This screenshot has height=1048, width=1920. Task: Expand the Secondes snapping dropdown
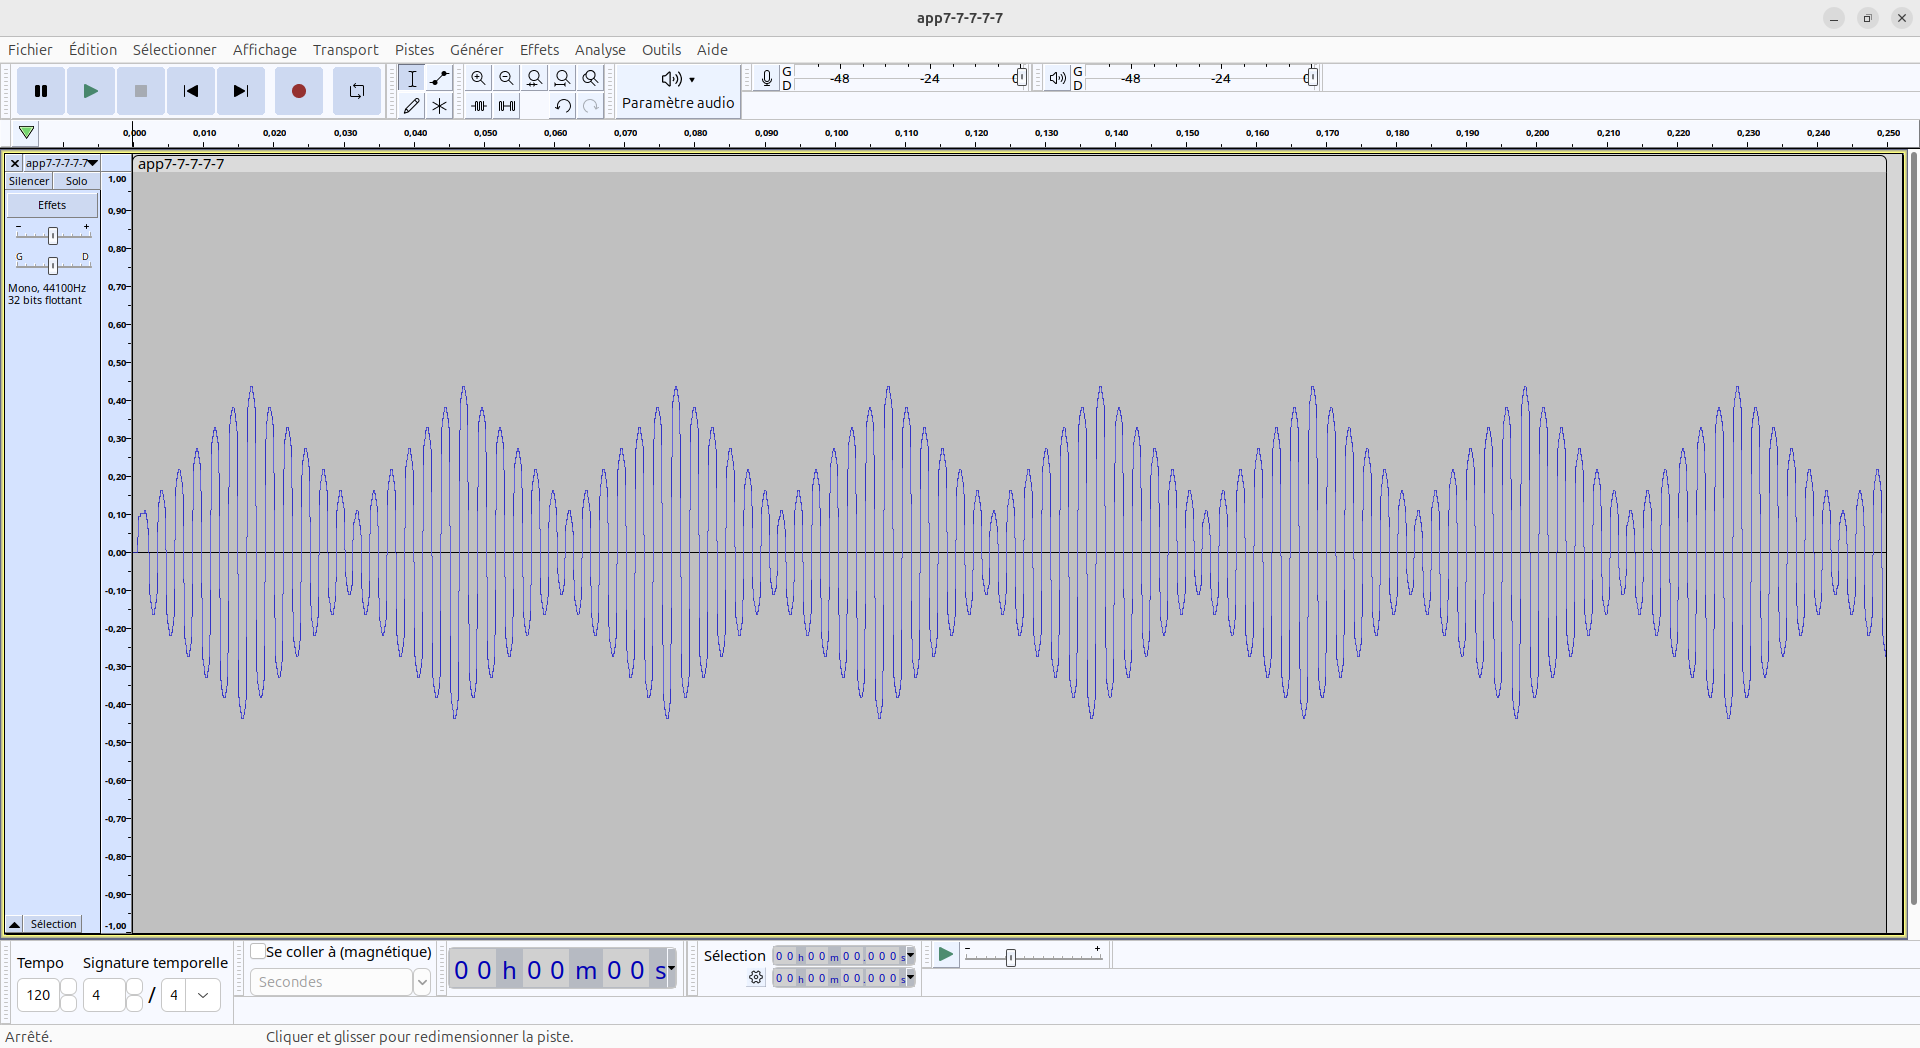tap(422, 982)
